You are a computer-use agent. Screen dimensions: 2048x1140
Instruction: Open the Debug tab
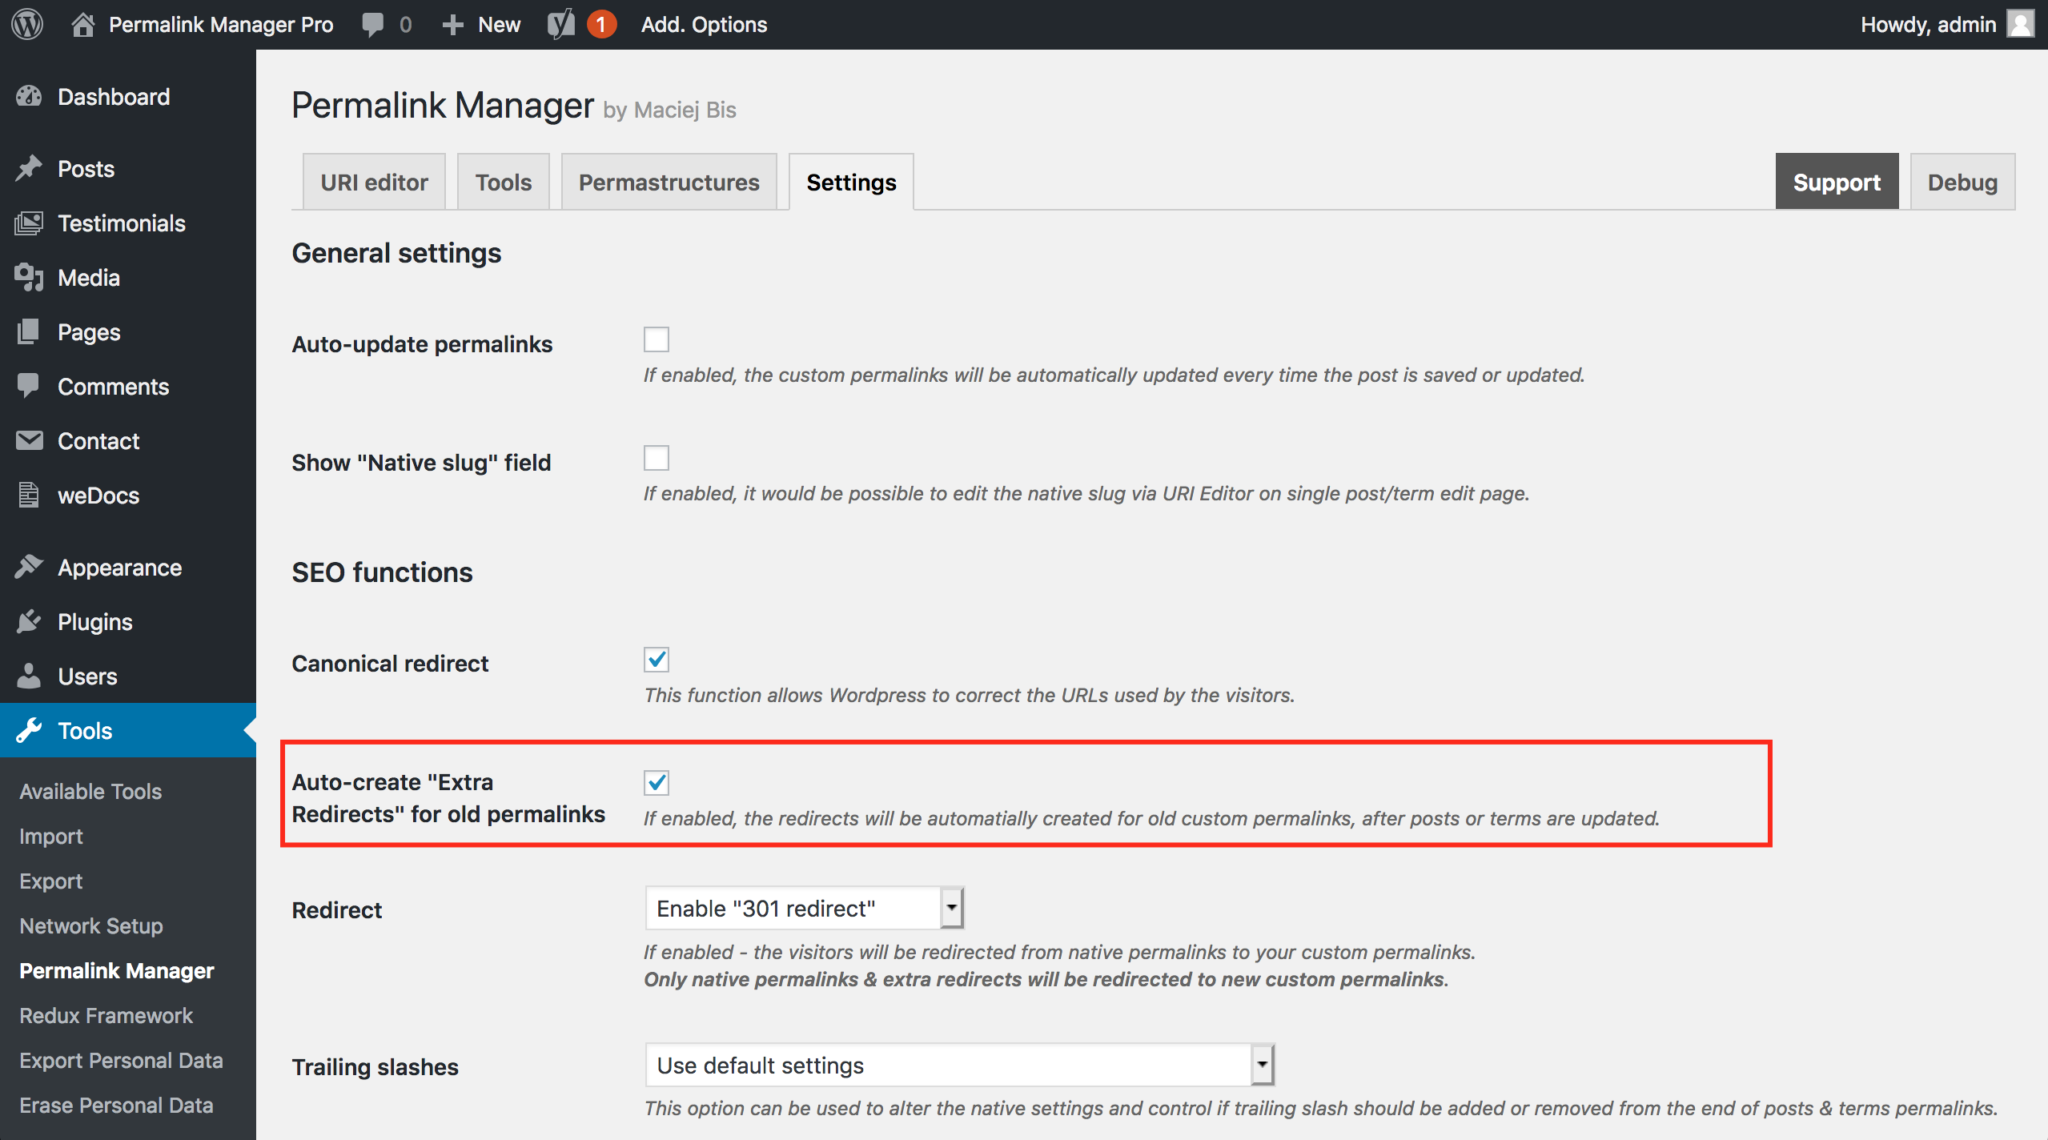click(1962, 181)
